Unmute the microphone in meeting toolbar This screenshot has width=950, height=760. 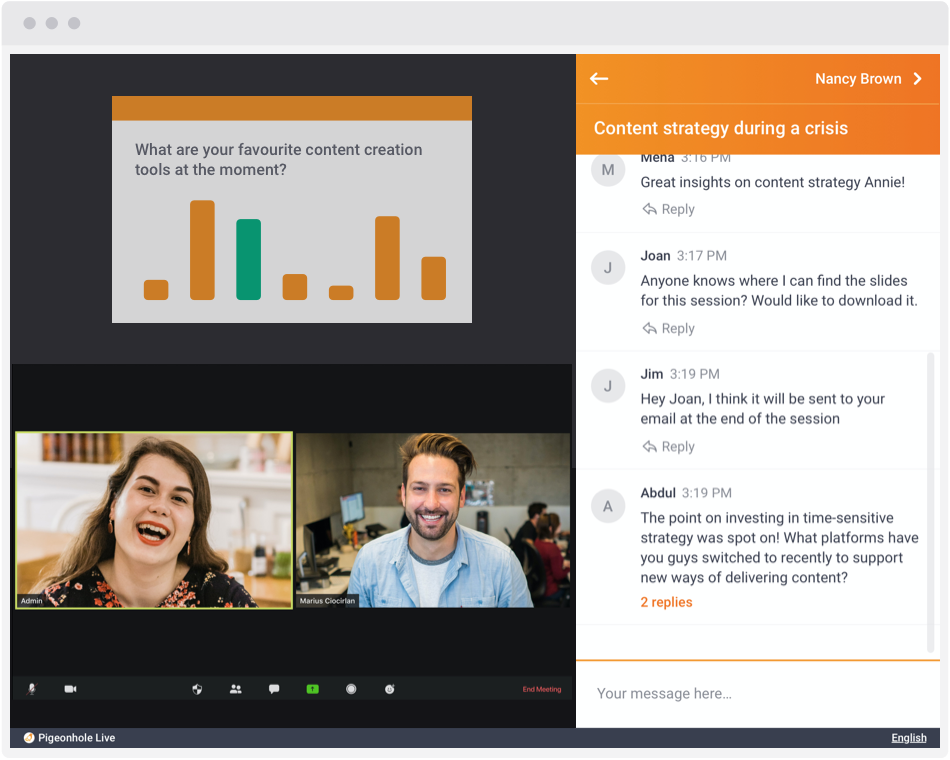32,688
